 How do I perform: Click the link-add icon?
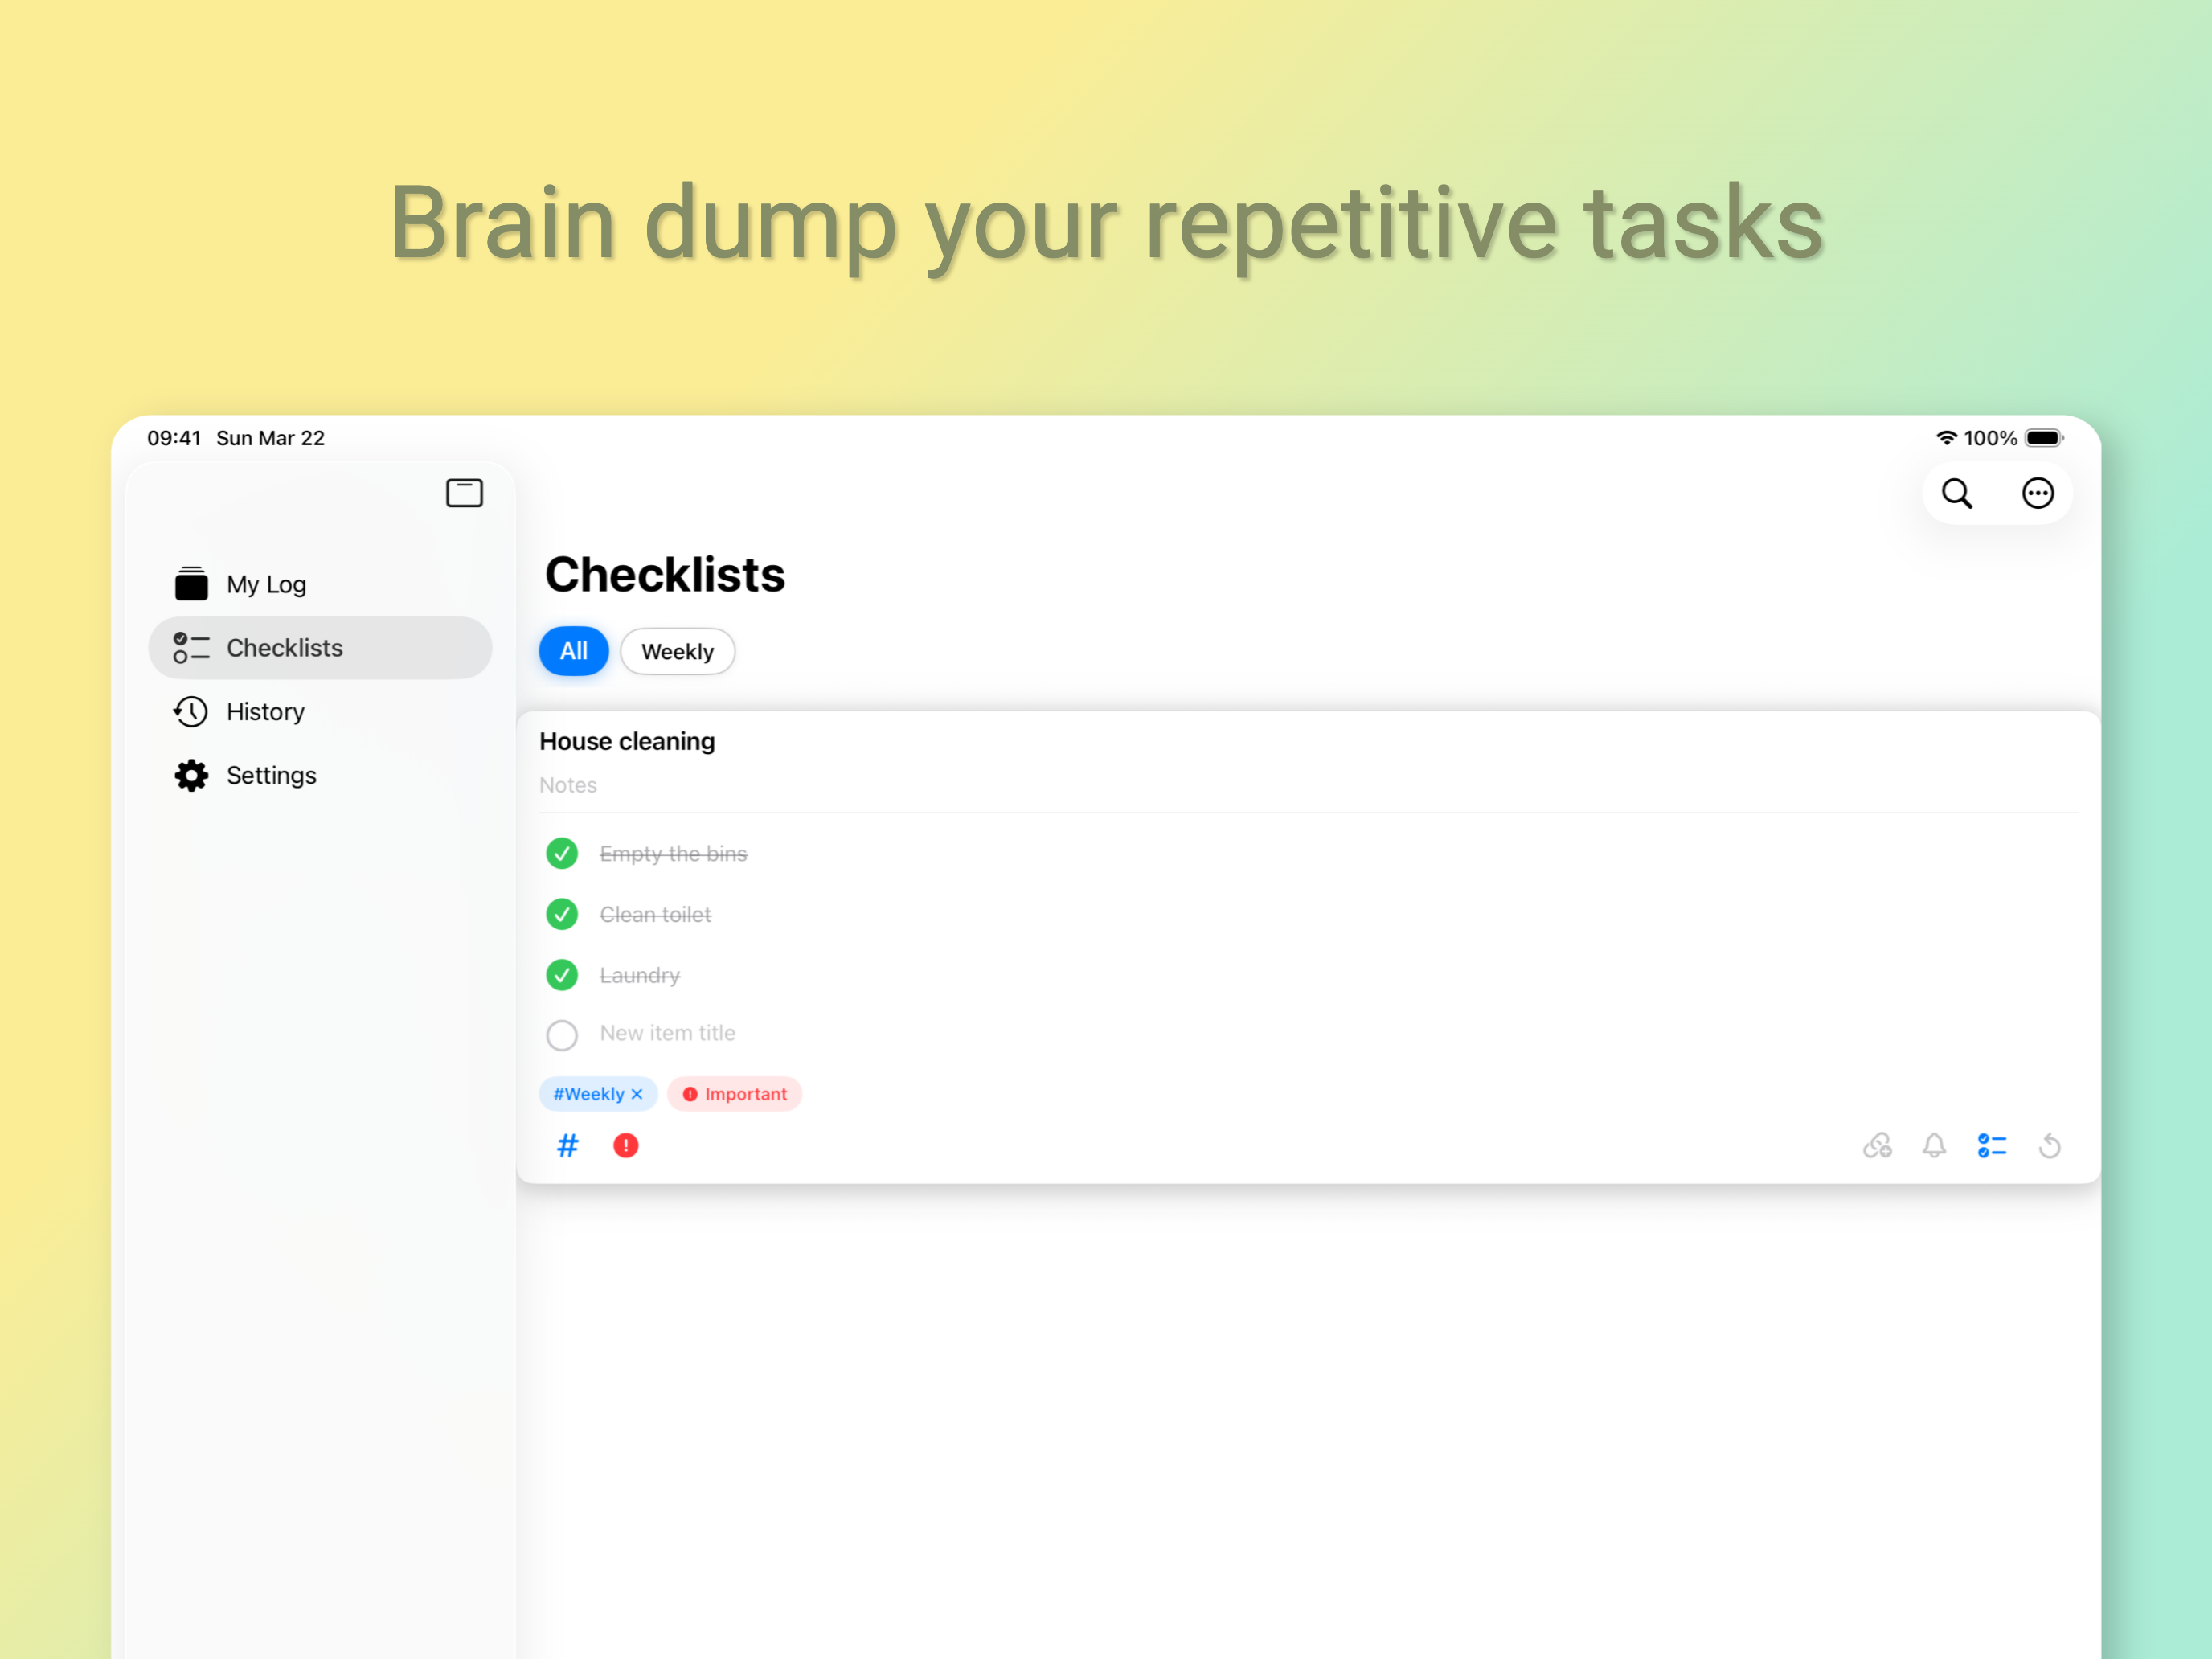pyautogui.click(x=1878, y=1146)
